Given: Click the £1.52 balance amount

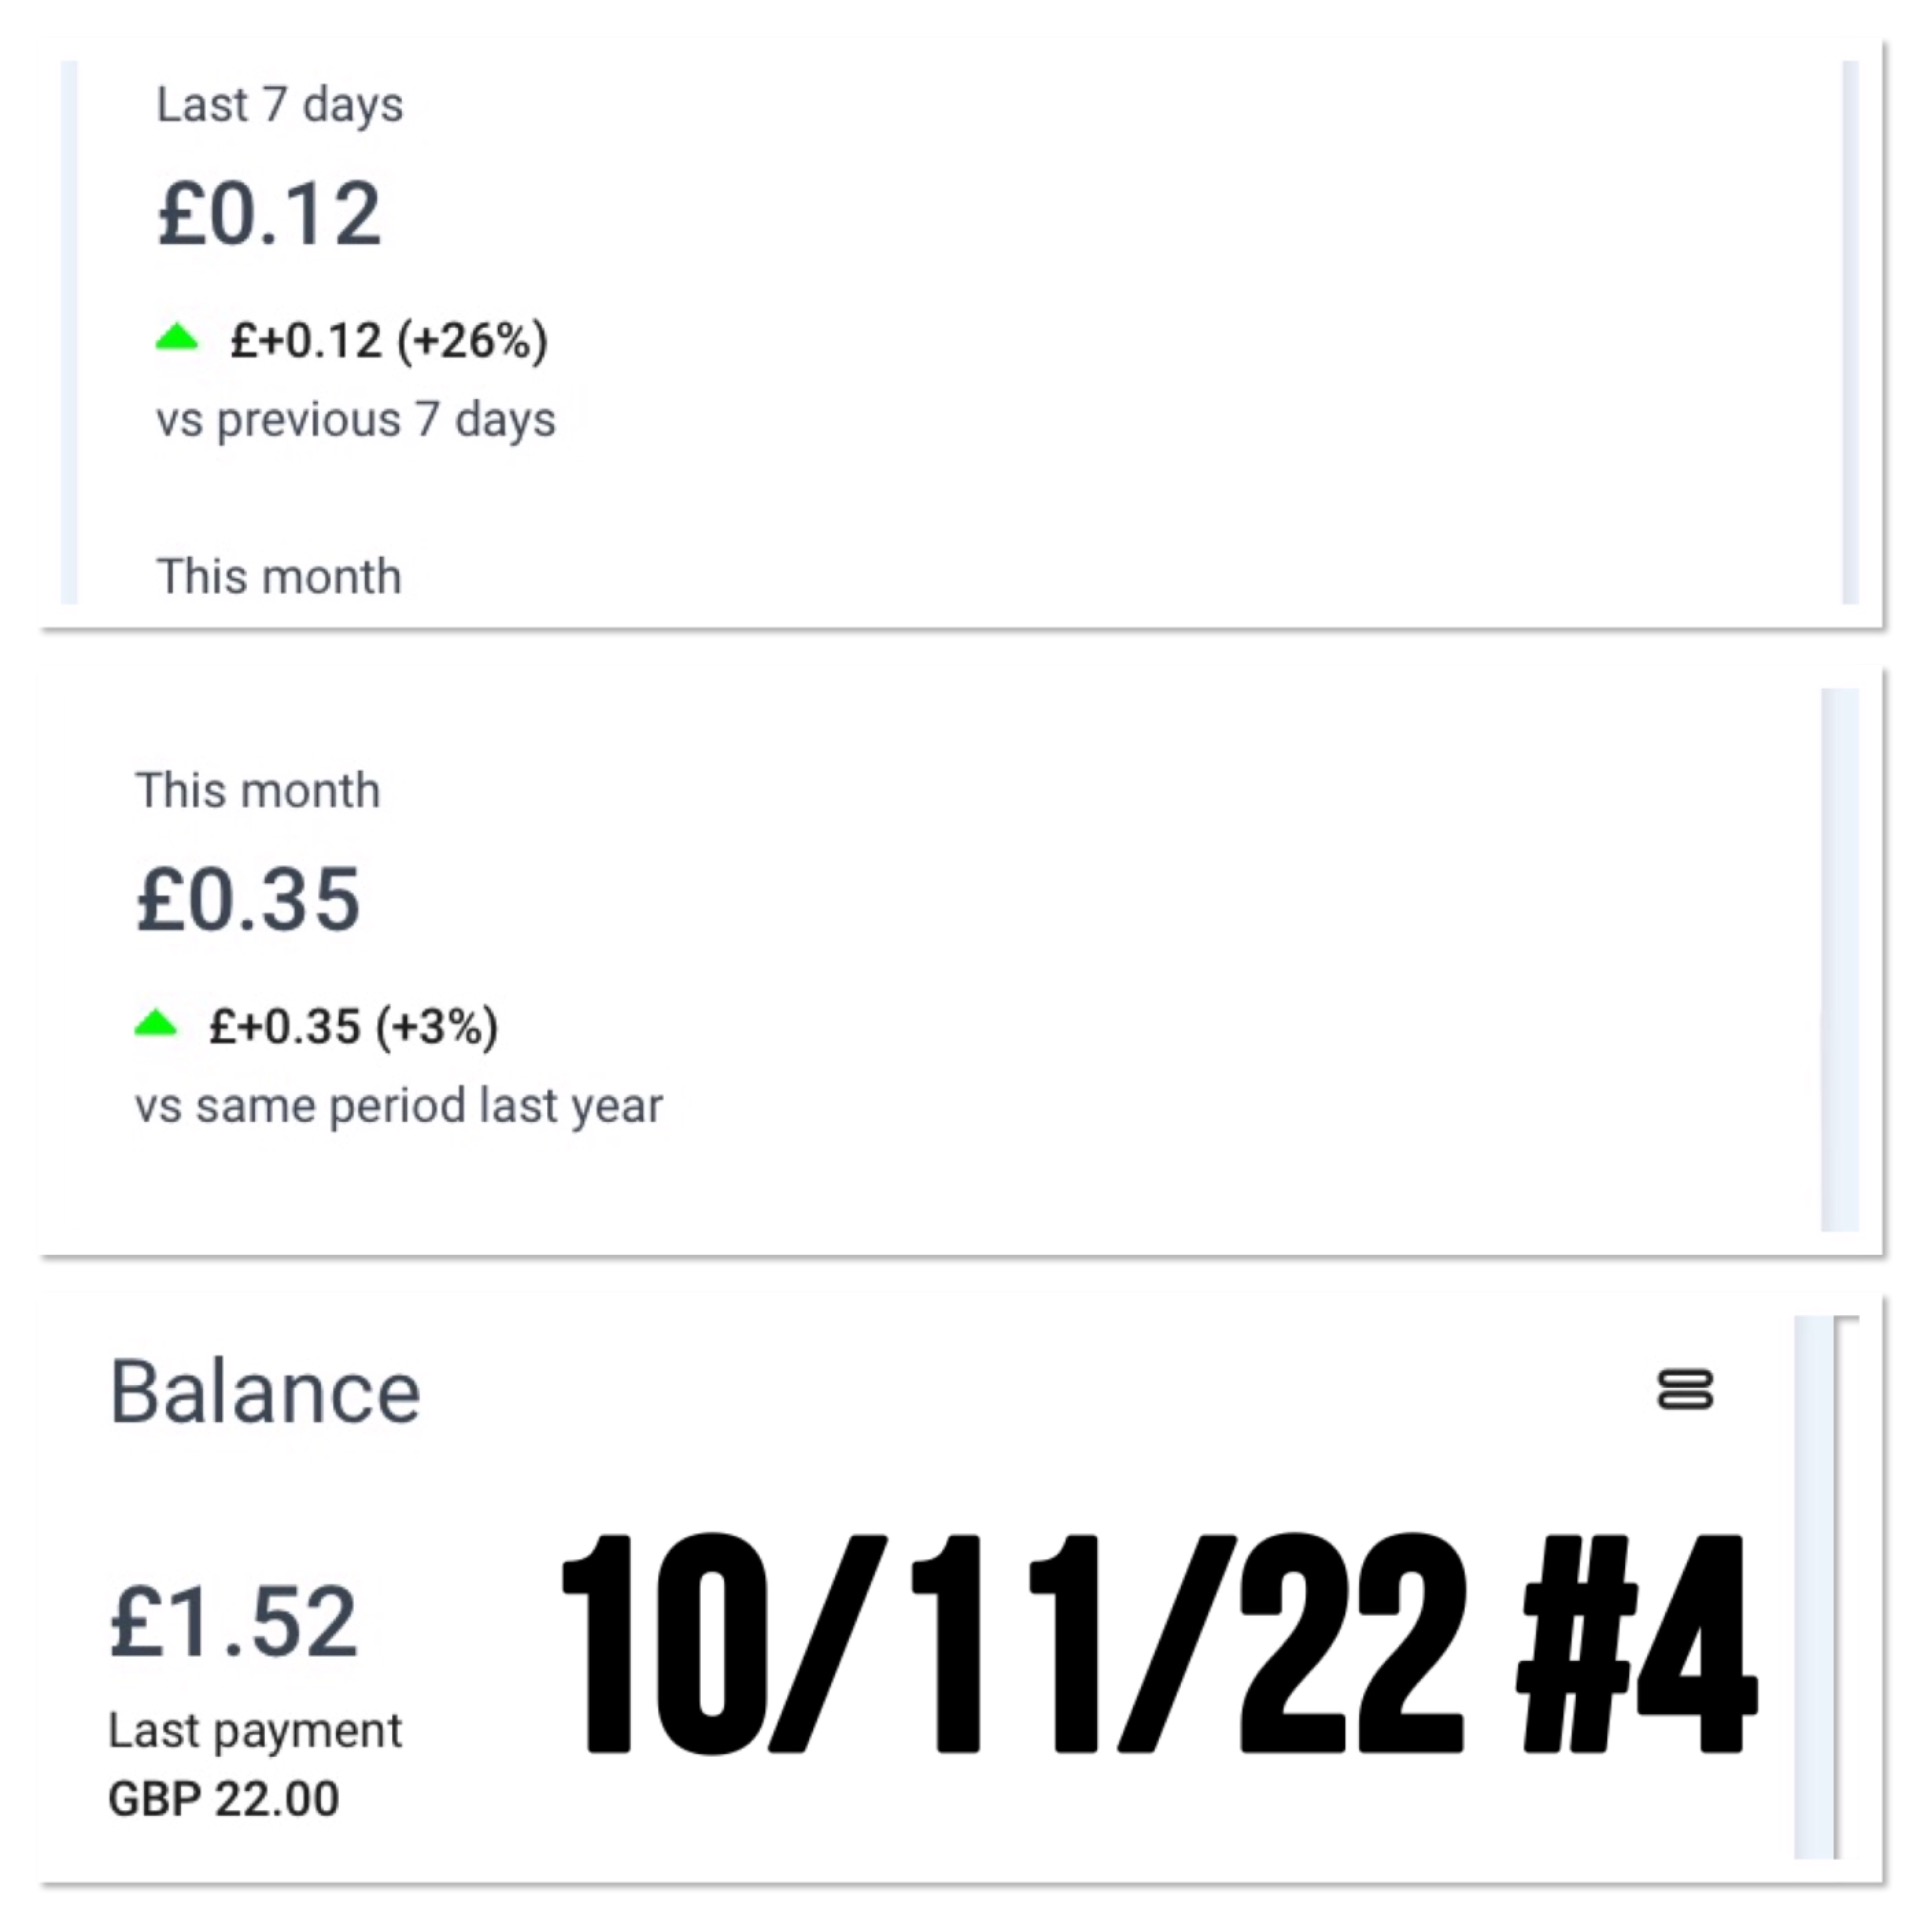Looking at the screenshot, I should click(233, 1621).
